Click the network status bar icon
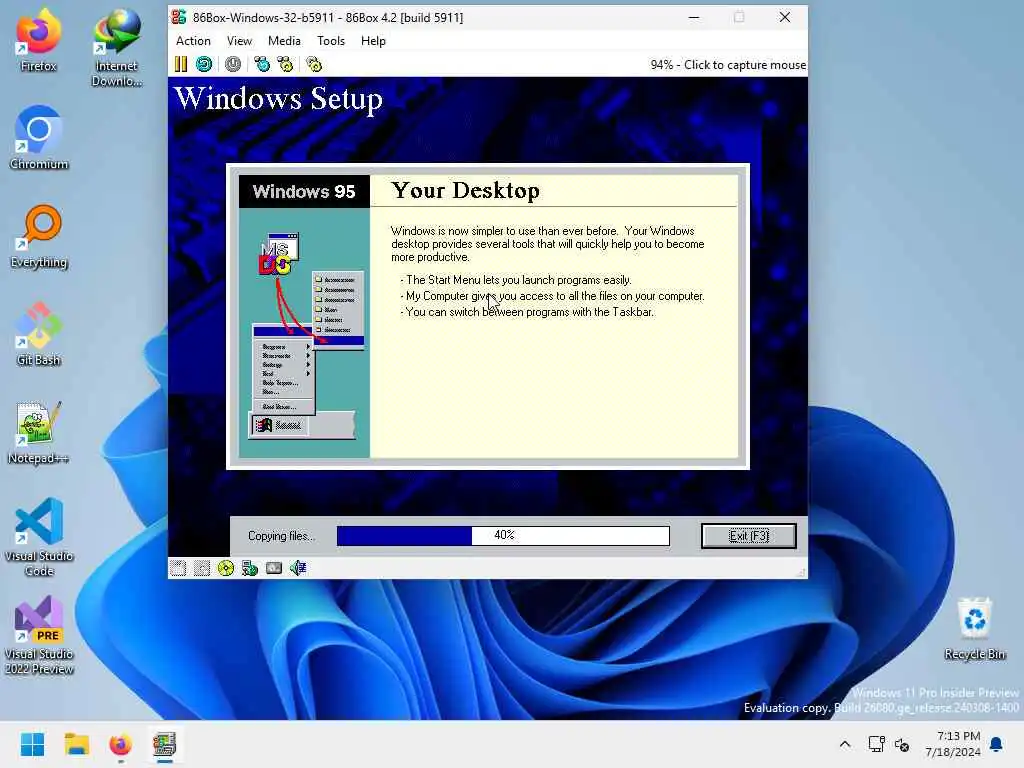The width and height of the screenshot is (1024, 768). coord(249,568)
